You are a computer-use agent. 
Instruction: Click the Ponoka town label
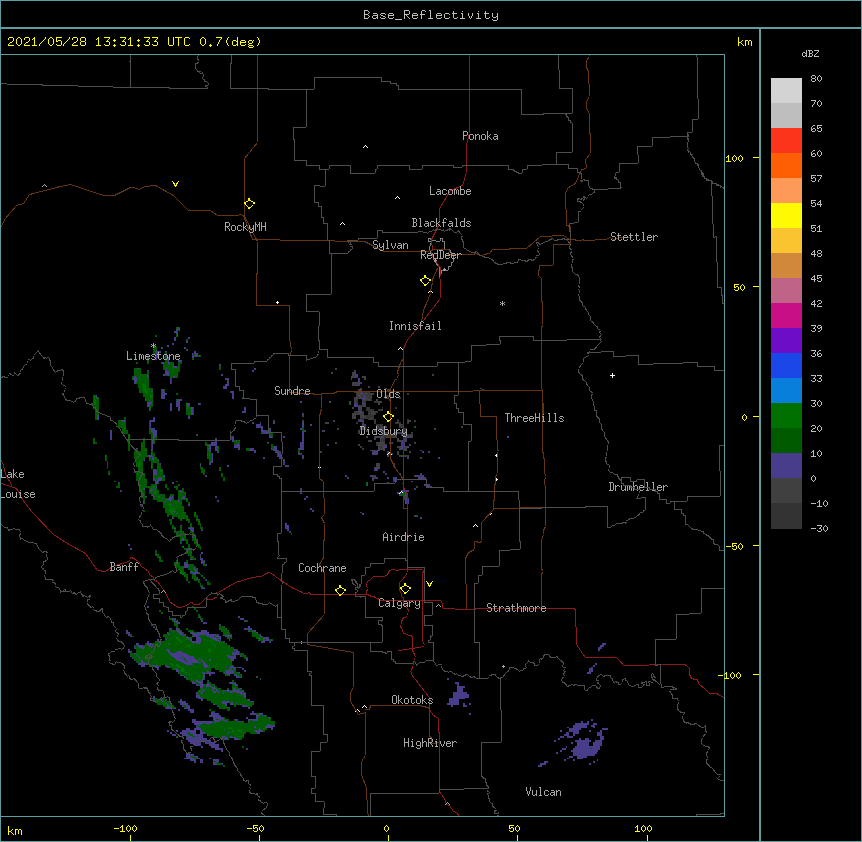point(480,136)
